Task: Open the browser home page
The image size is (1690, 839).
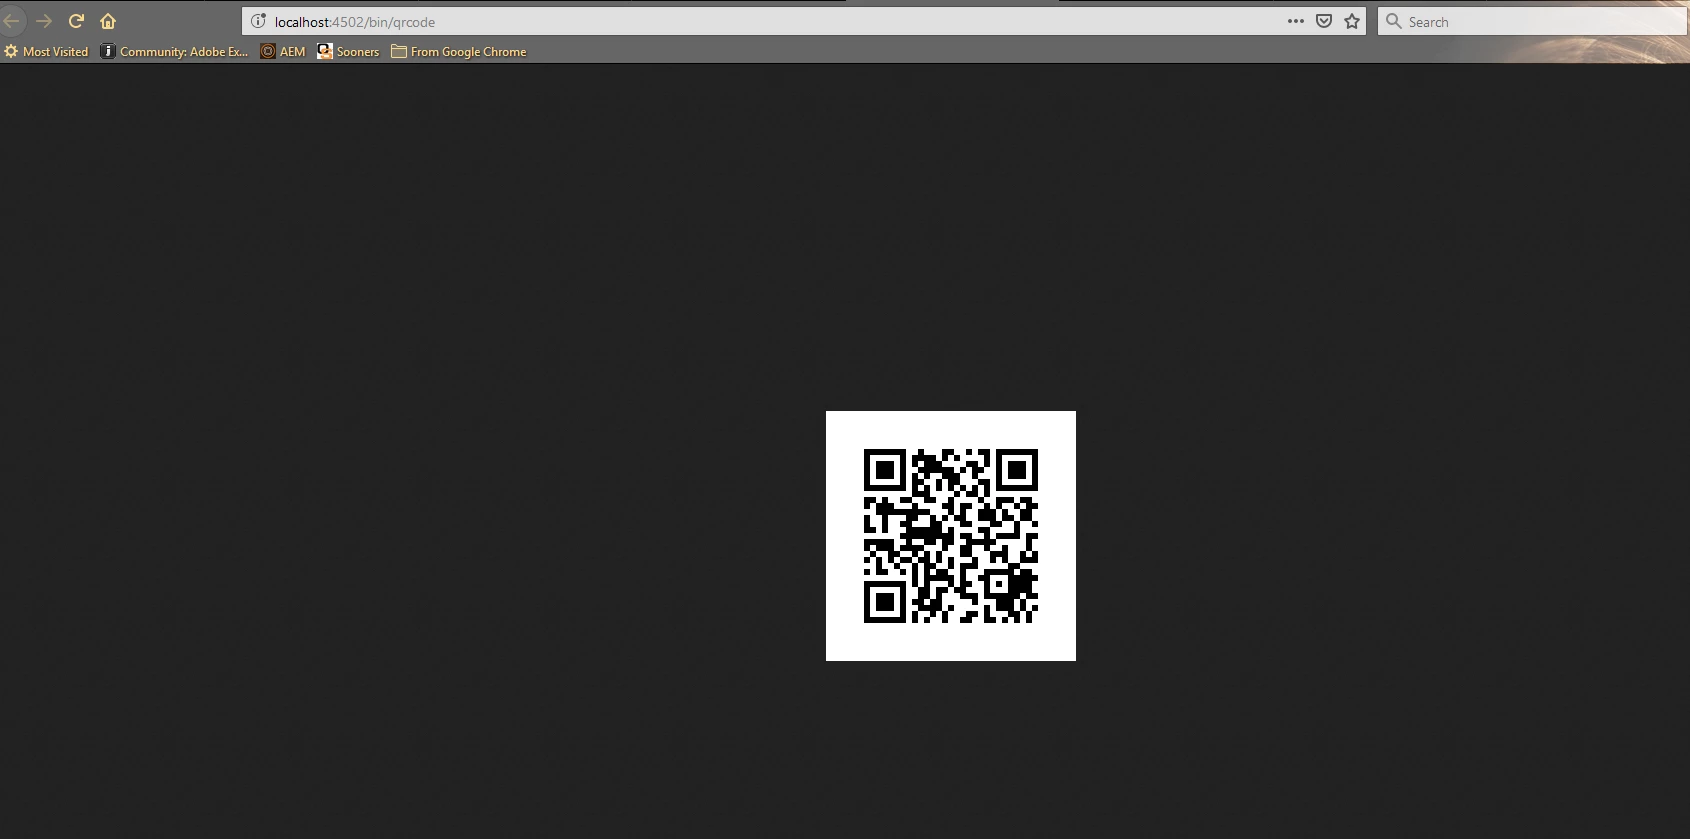Action: coord(108,21)
